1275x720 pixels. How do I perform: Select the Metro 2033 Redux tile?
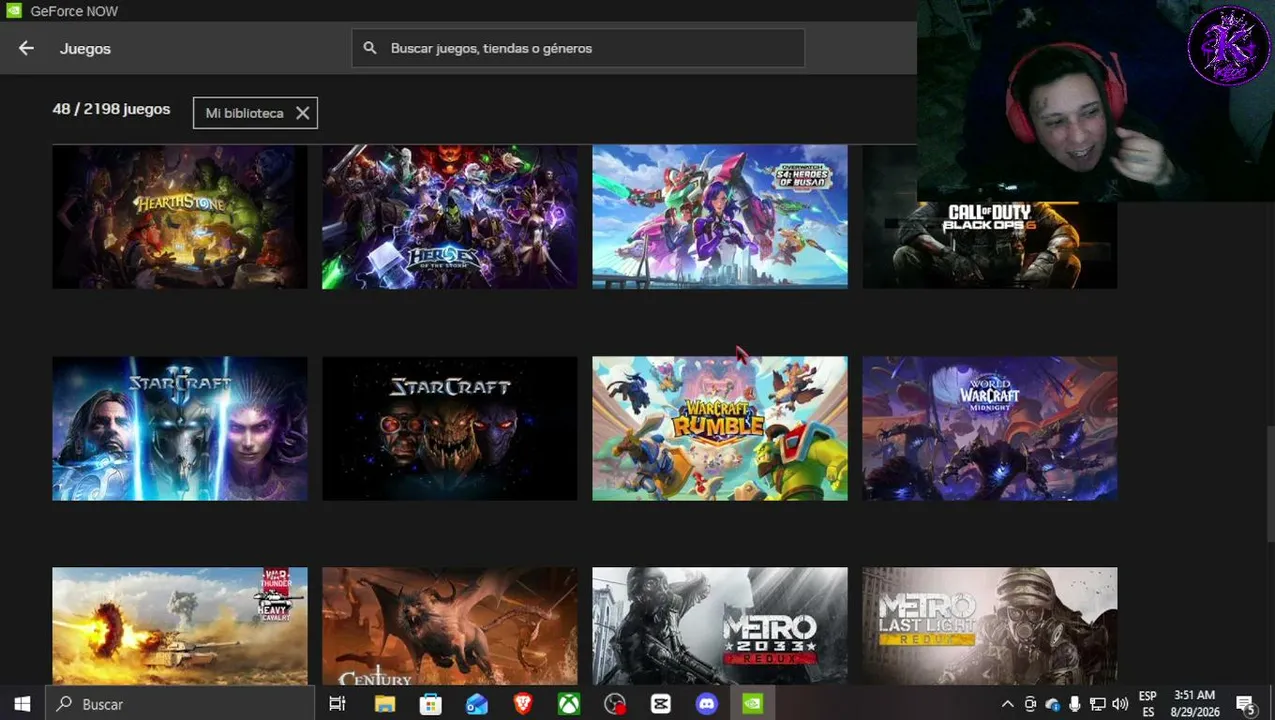pos(720,626)
